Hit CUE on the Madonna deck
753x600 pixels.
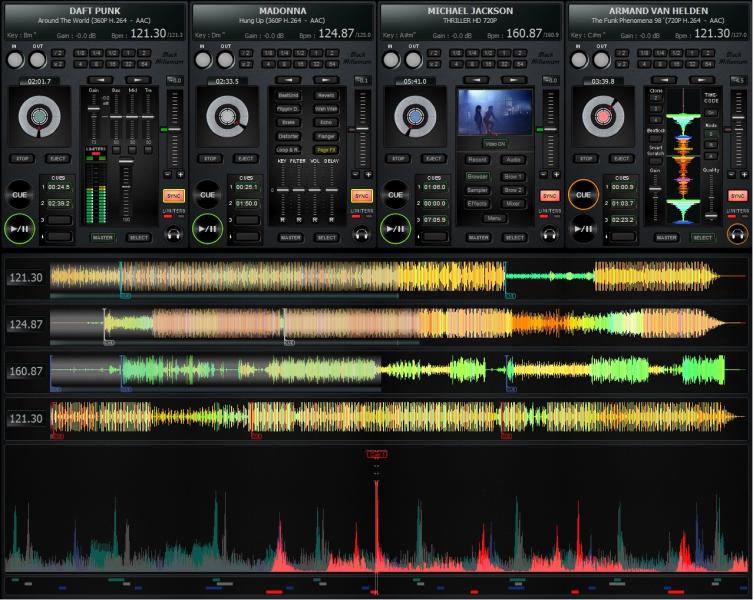207,195
